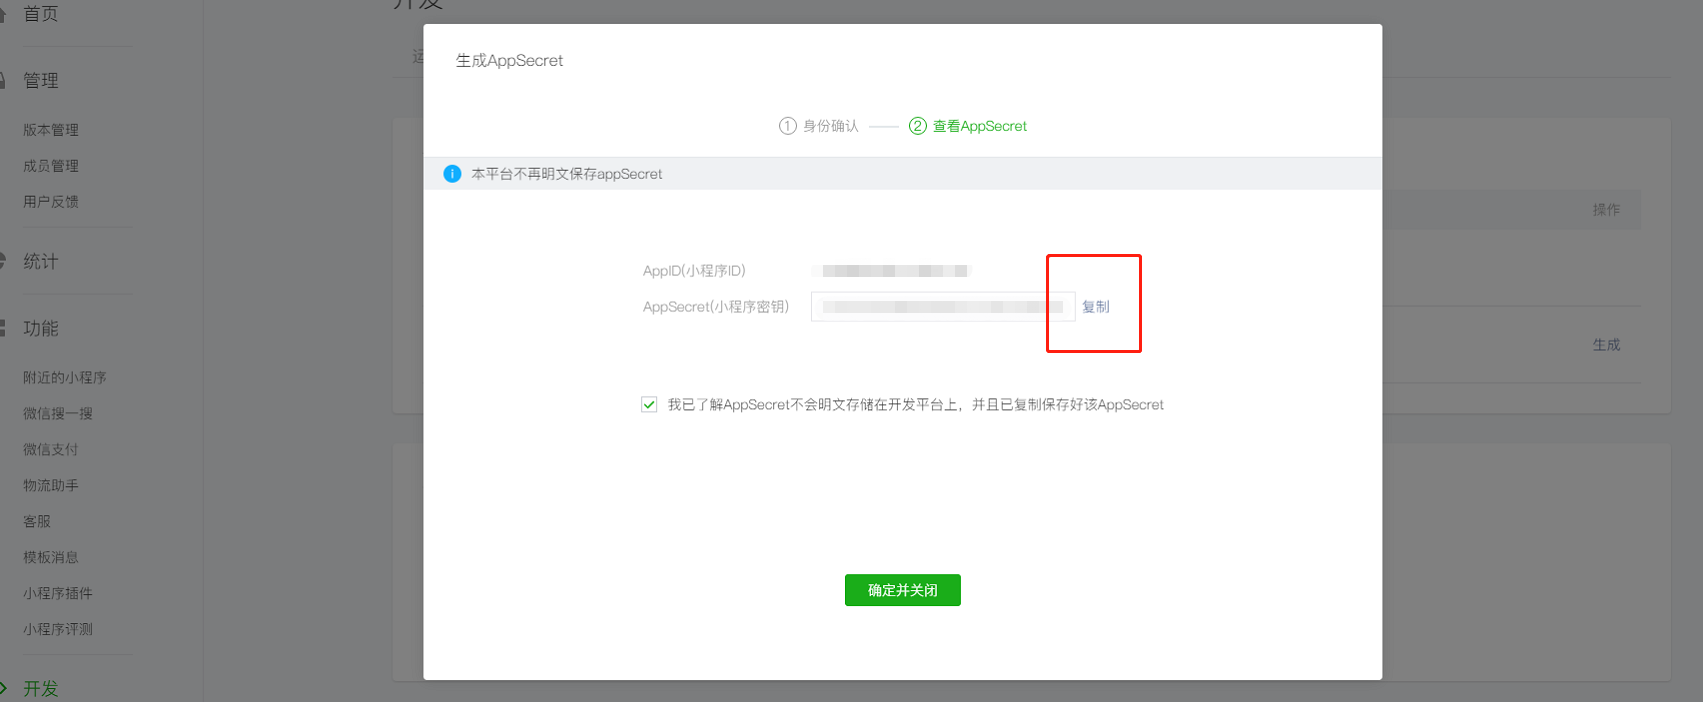1703x702 pixels.
Task: Open 微信搜一搜 page
Action: (58, 414)
